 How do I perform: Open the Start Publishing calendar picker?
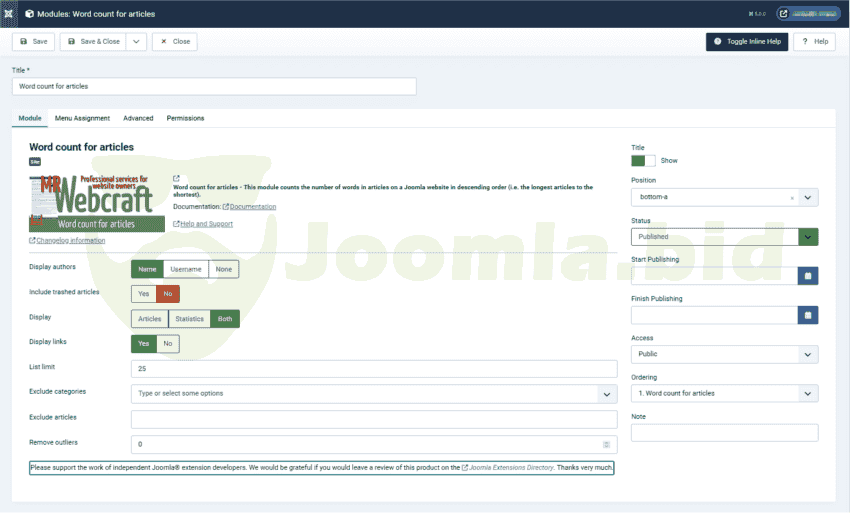[x=808, y=275]
